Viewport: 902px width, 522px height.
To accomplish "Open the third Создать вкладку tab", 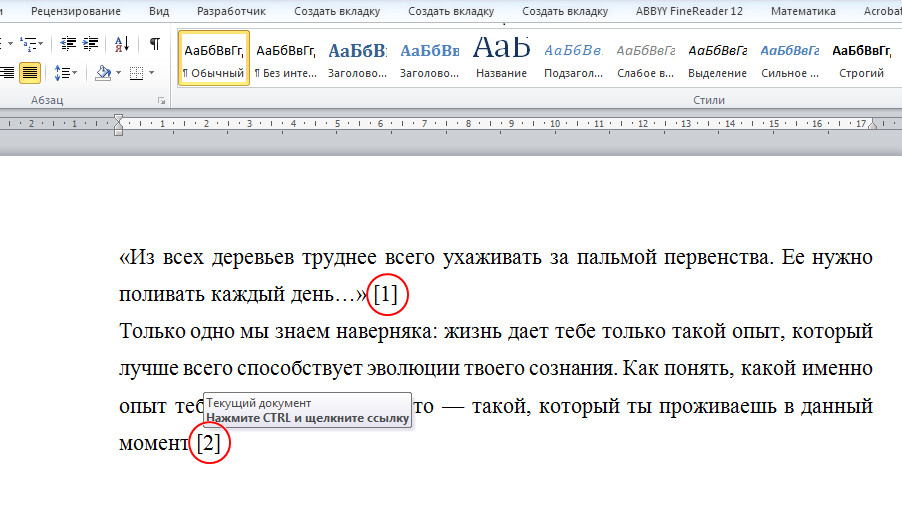I will click(565, 11).
